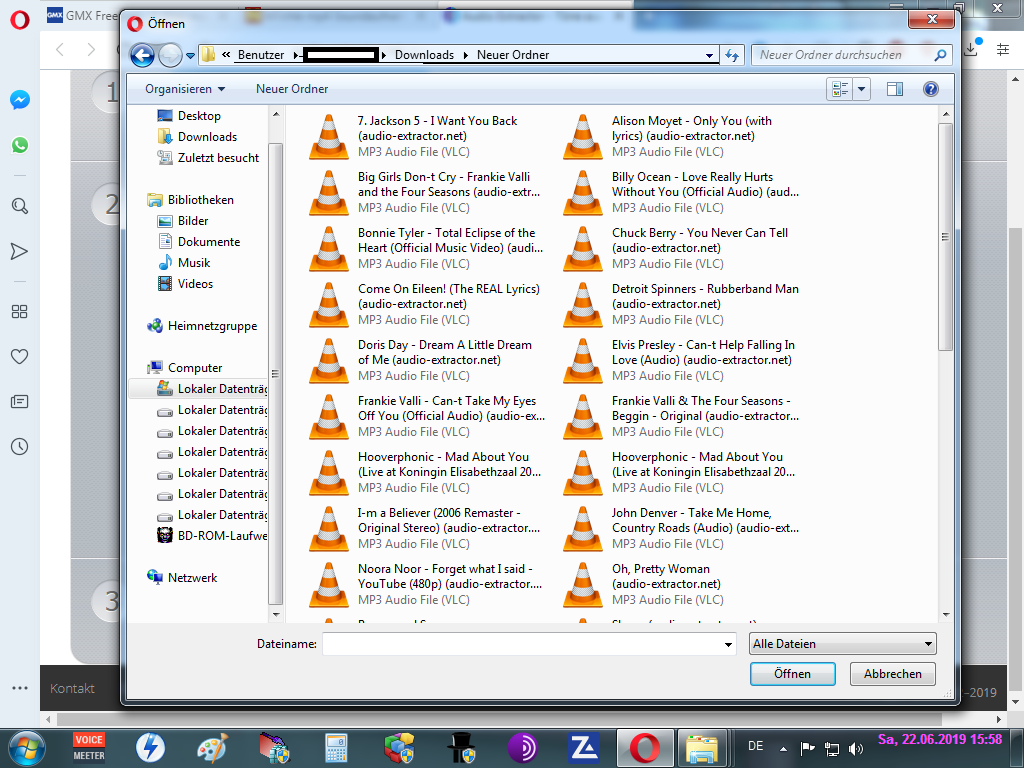Open Opera easy setup sliders icon

(1003, 49)
